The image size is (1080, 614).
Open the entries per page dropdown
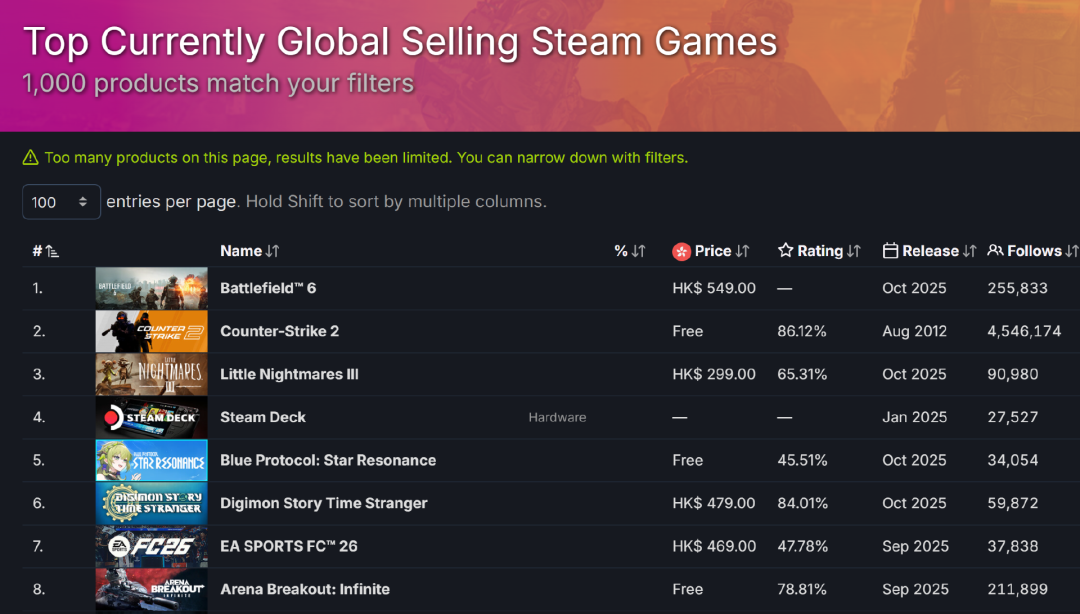tap(61, 202)
